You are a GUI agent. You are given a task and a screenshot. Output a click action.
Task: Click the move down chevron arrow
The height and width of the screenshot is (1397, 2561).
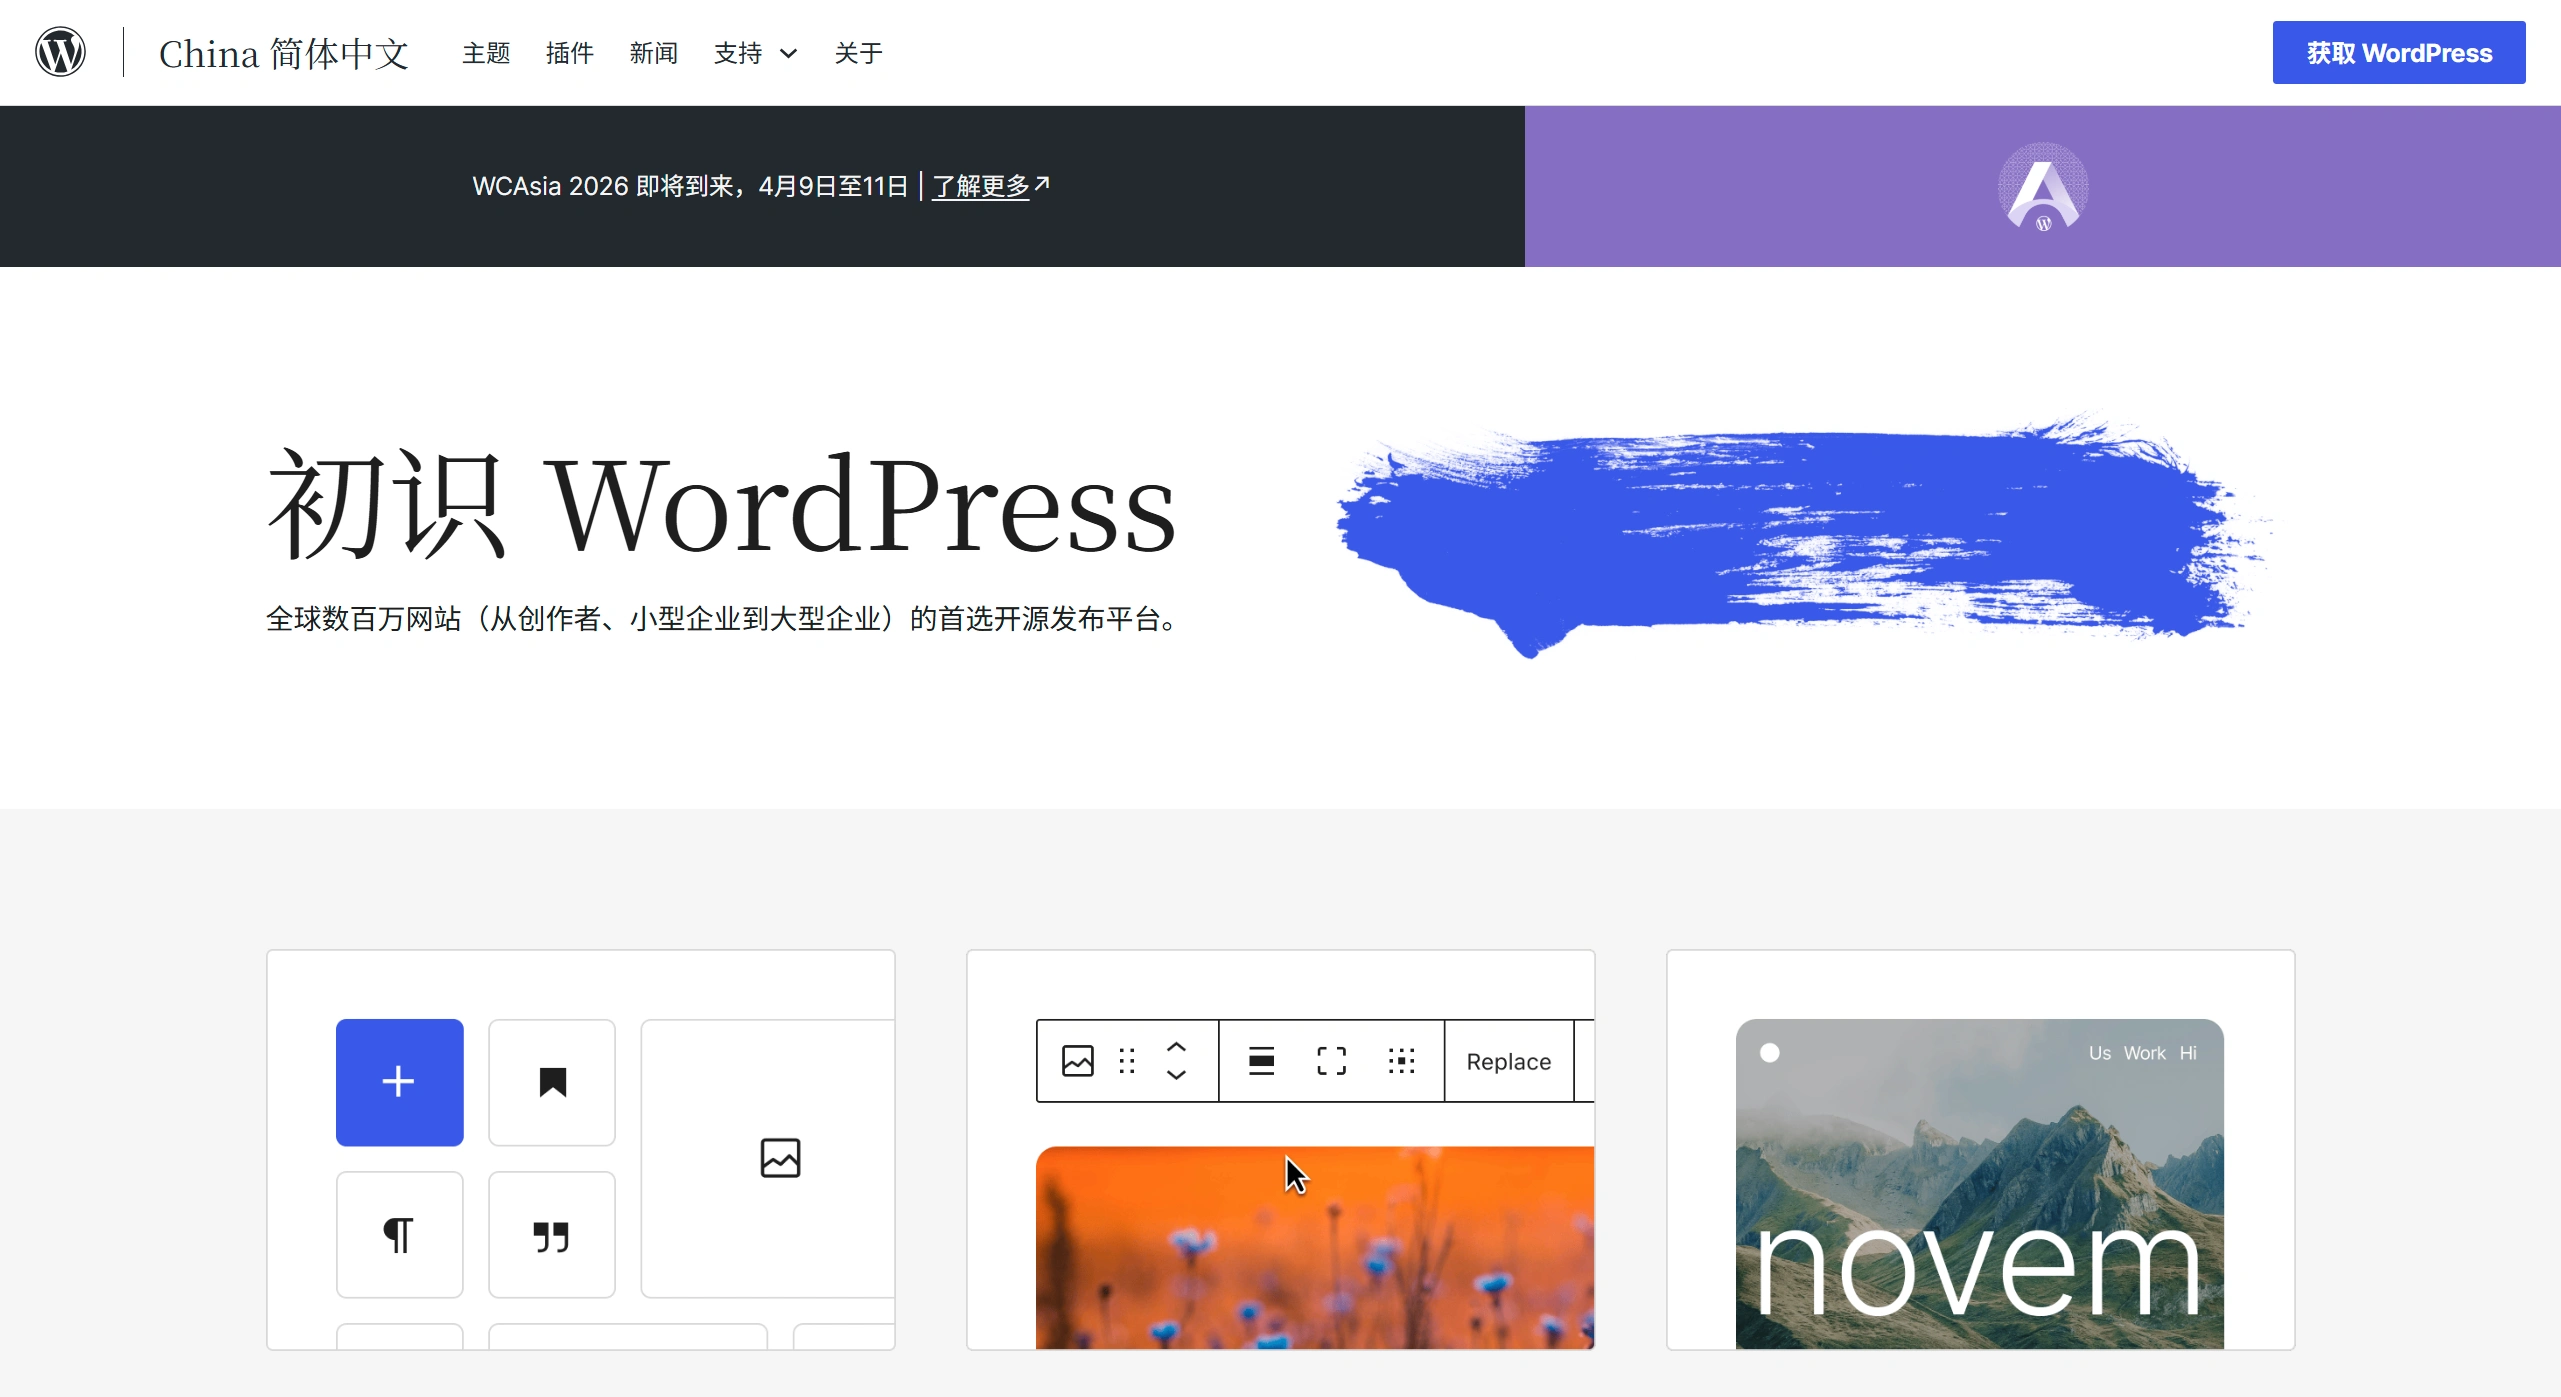point(1176,1075)
